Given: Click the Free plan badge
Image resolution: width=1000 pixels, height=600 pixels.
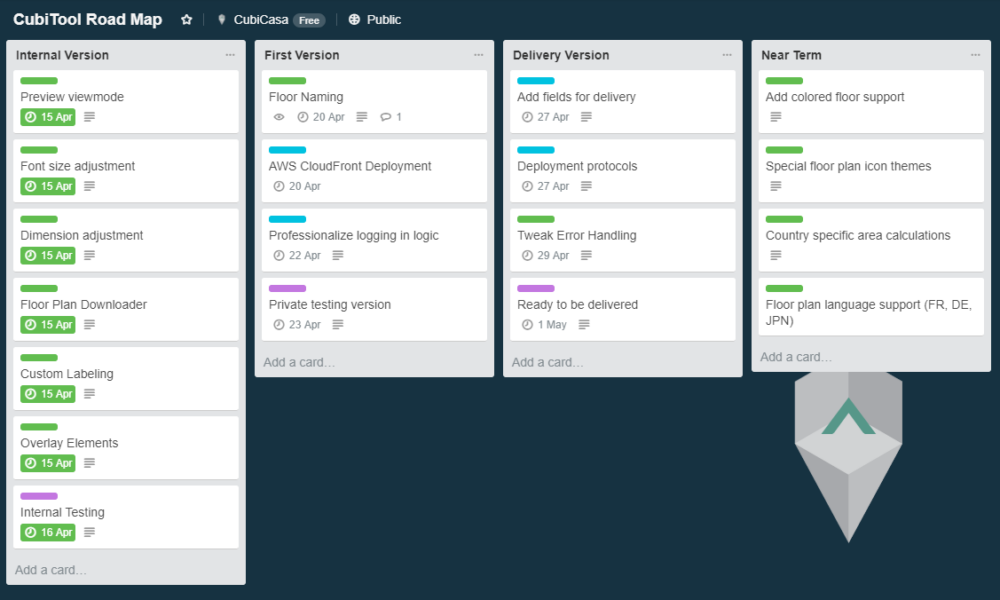Looking at the screenshot, I should click(x=309, y=20).
